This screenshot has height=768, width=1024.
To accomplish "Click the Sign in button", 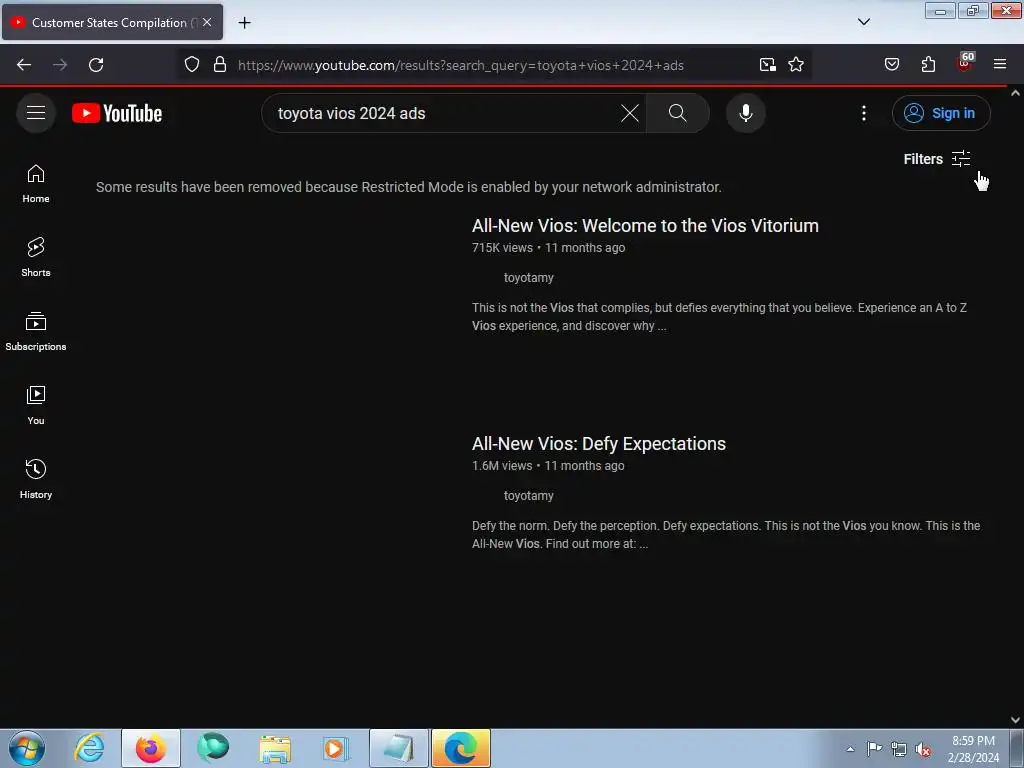I will coord(941,113).
